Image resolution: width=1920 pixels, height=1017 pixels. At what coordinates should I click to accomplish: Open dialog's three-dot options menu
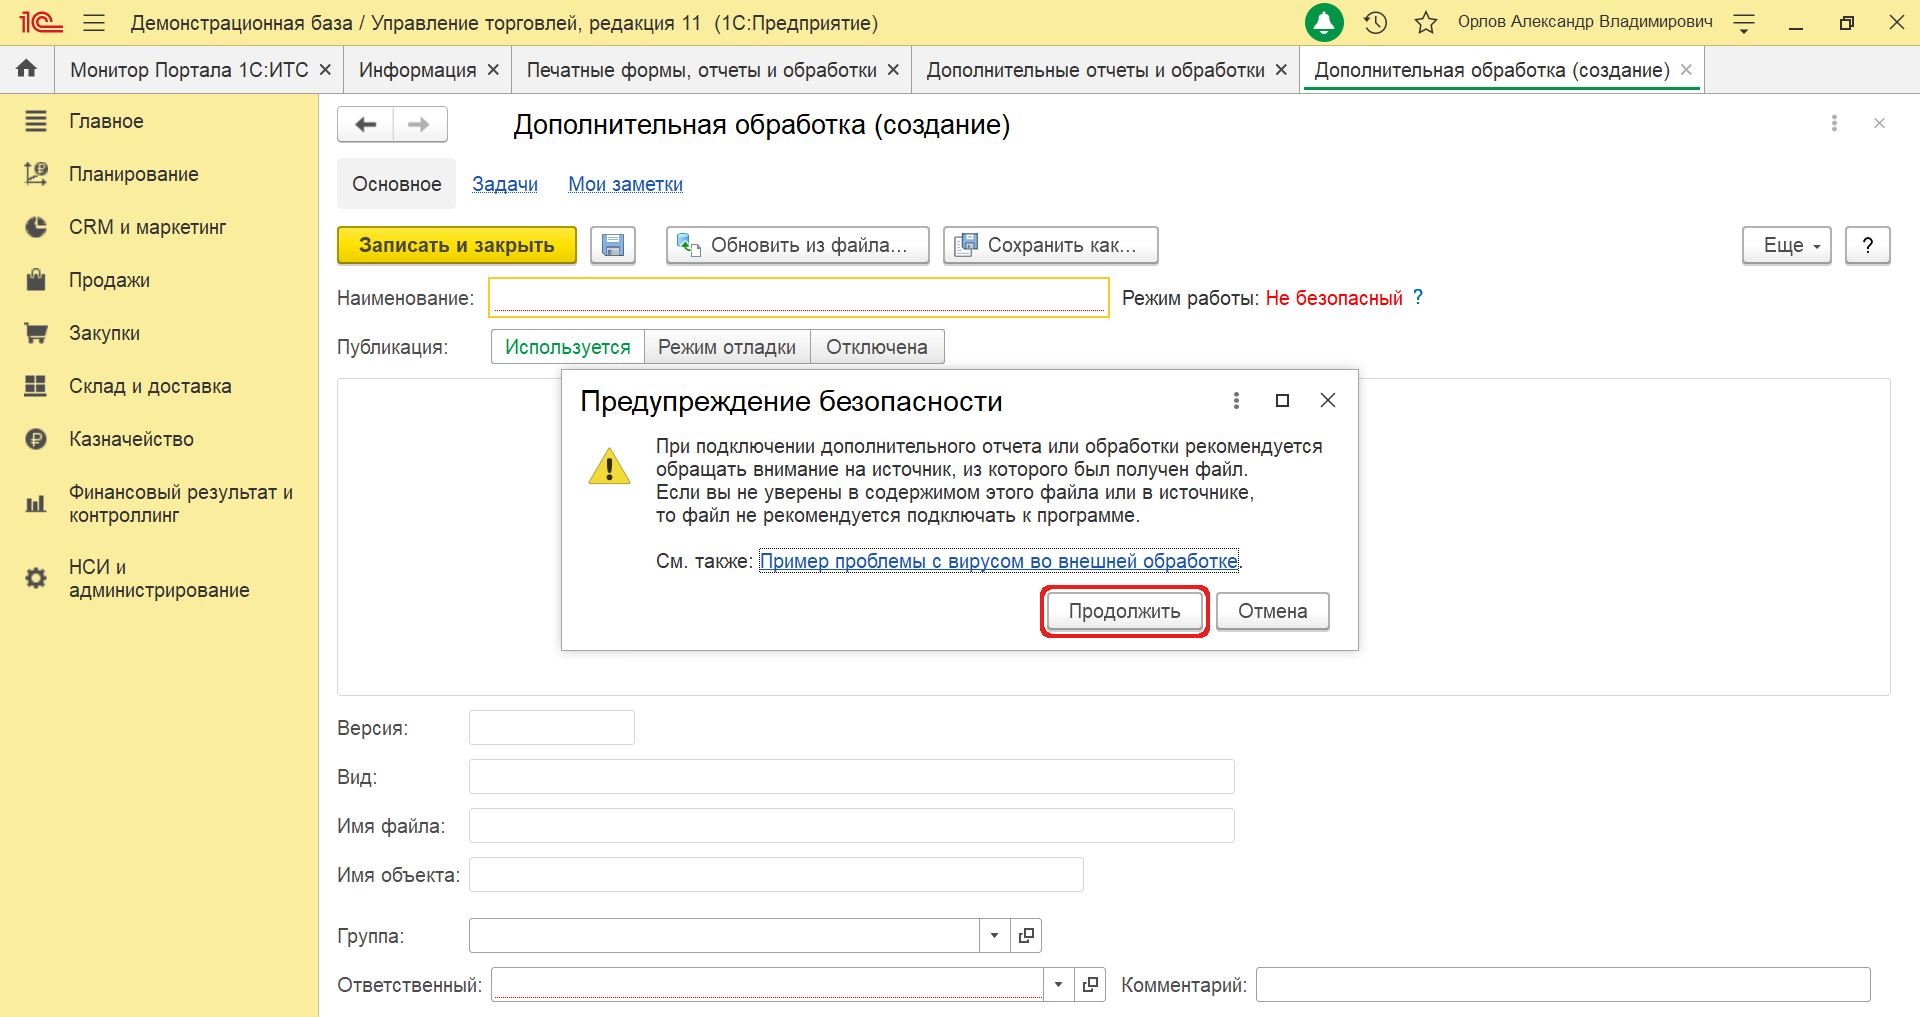1236,401
